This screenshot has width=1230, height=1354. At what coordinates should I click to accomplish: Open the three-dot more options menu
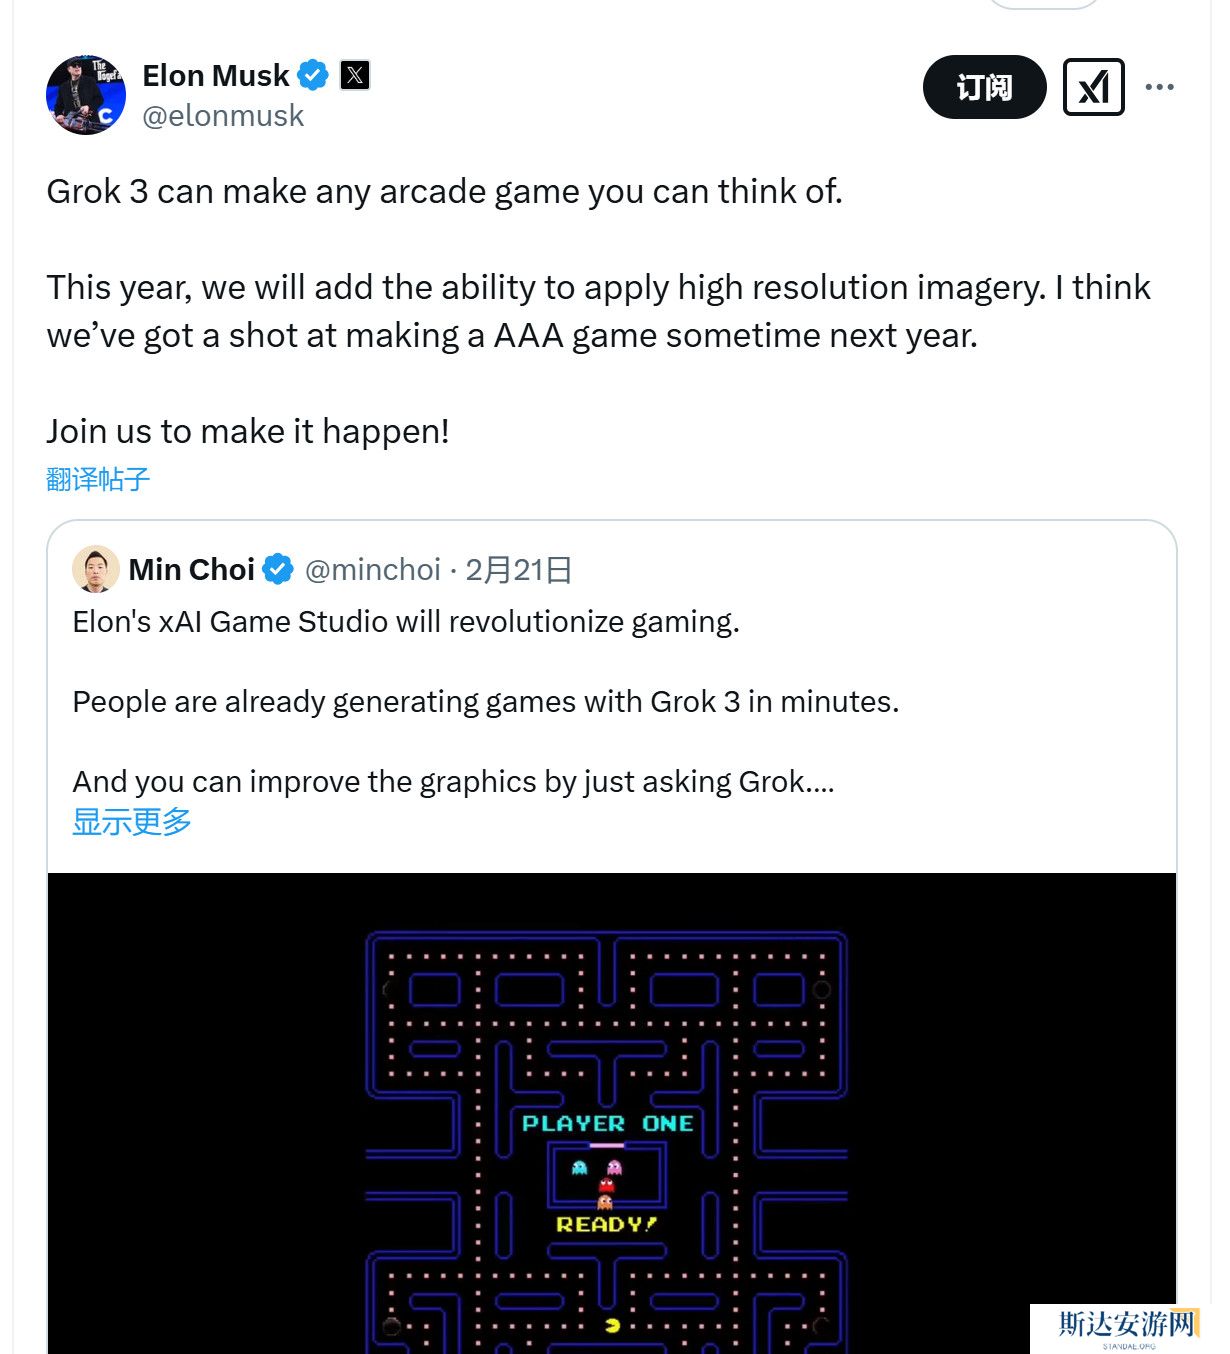pyautogui.click(x=1159, y=87)
